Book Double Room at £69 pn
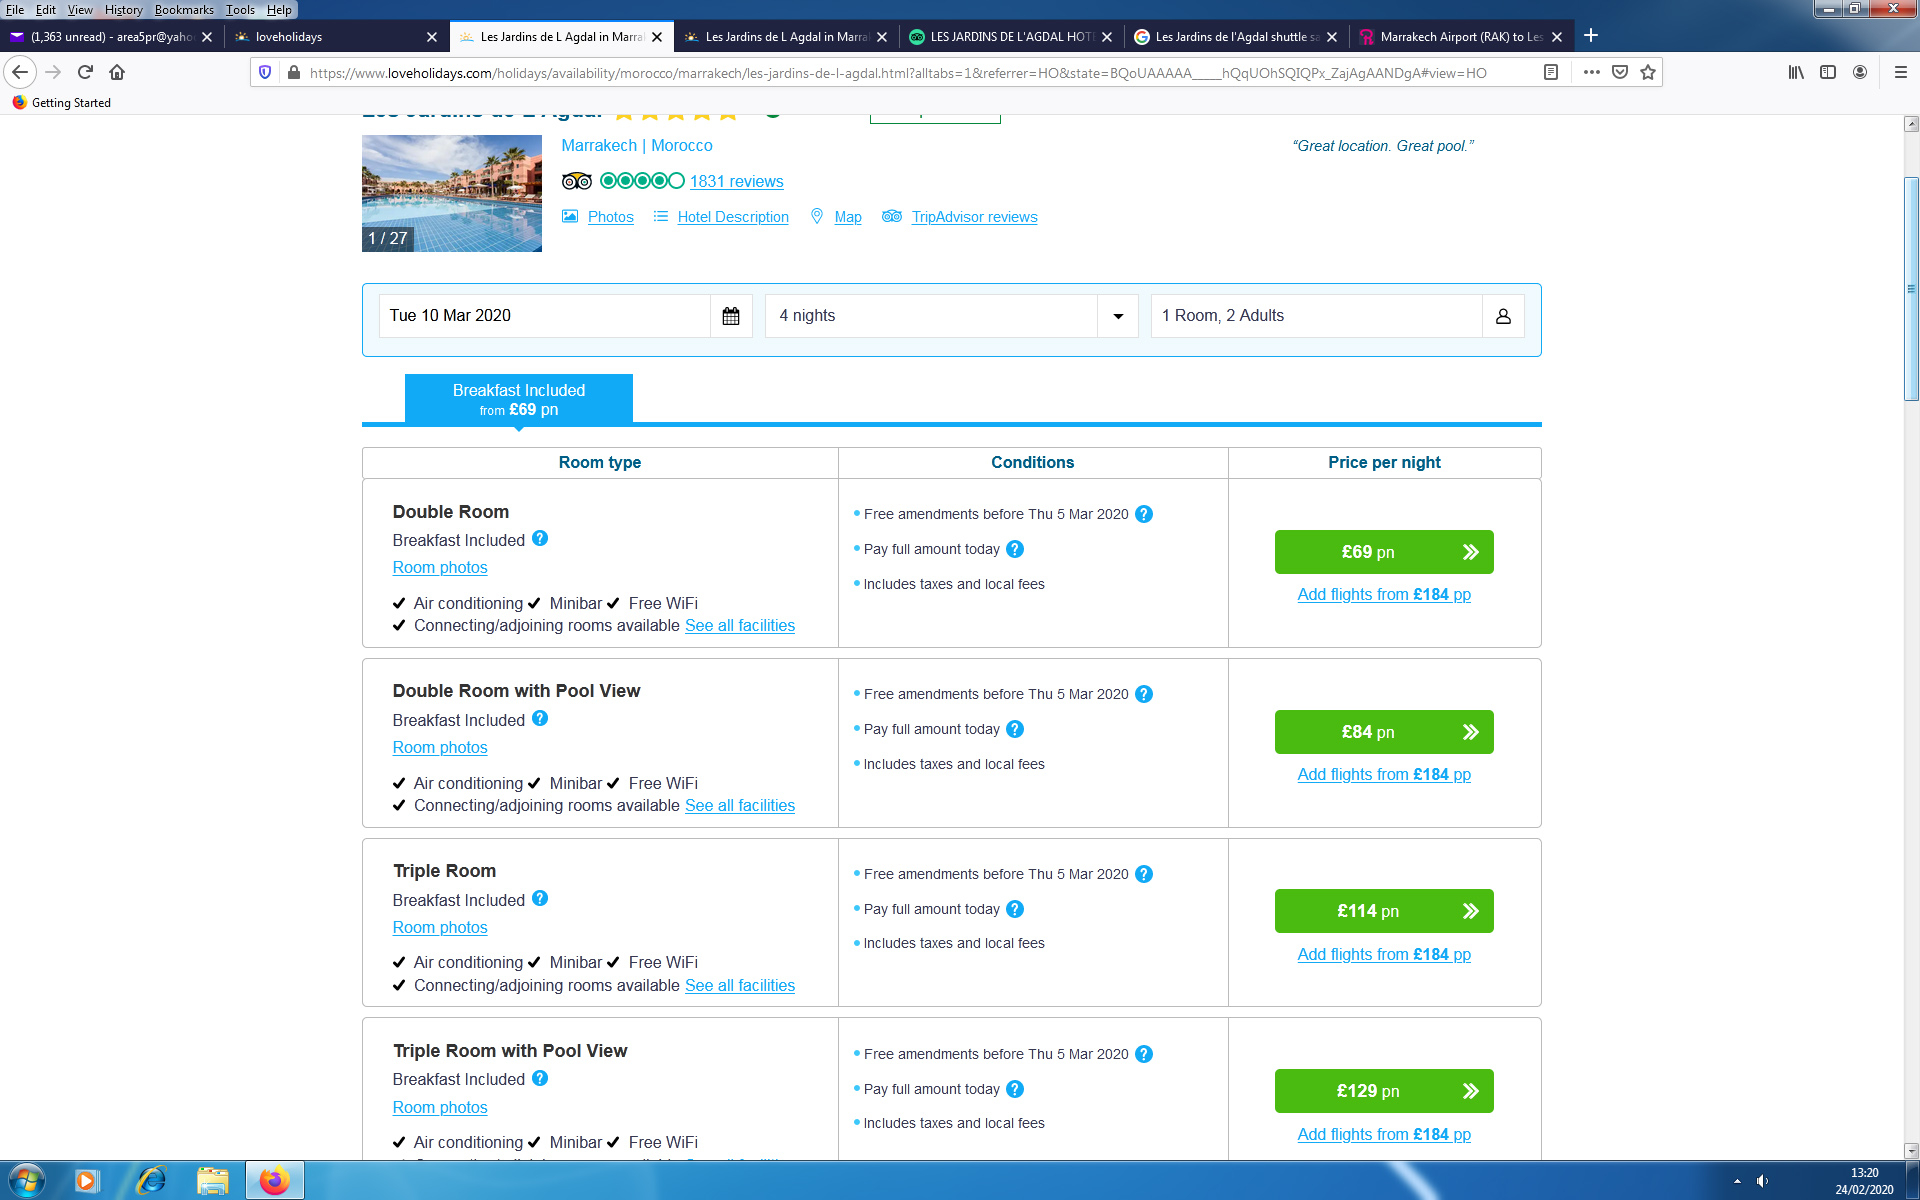 [x=1384, y=552]
